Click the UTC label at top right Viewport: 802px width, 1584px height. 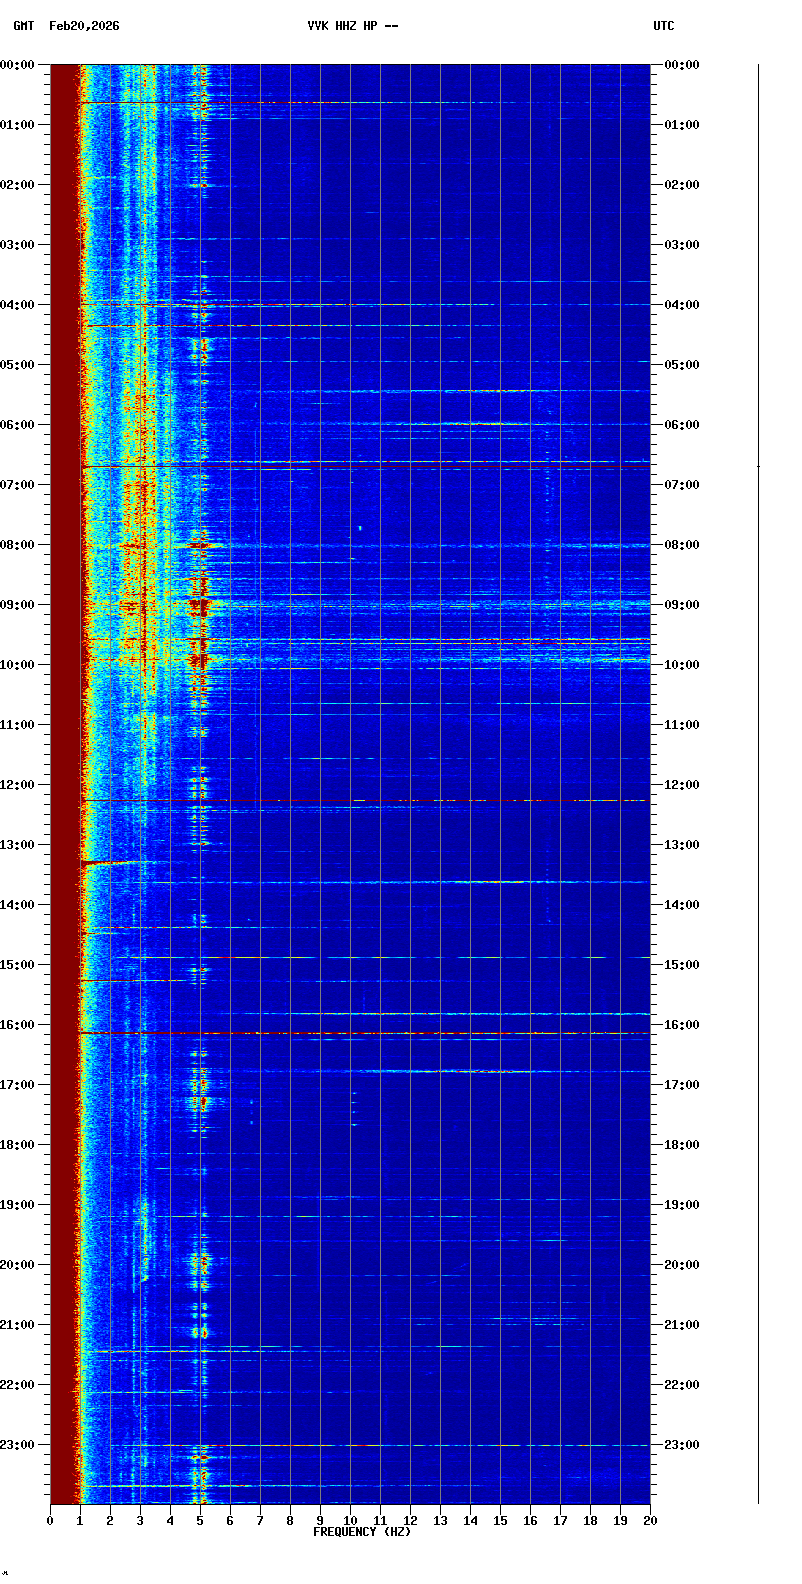pyautogui.click(x=664, y=26)
